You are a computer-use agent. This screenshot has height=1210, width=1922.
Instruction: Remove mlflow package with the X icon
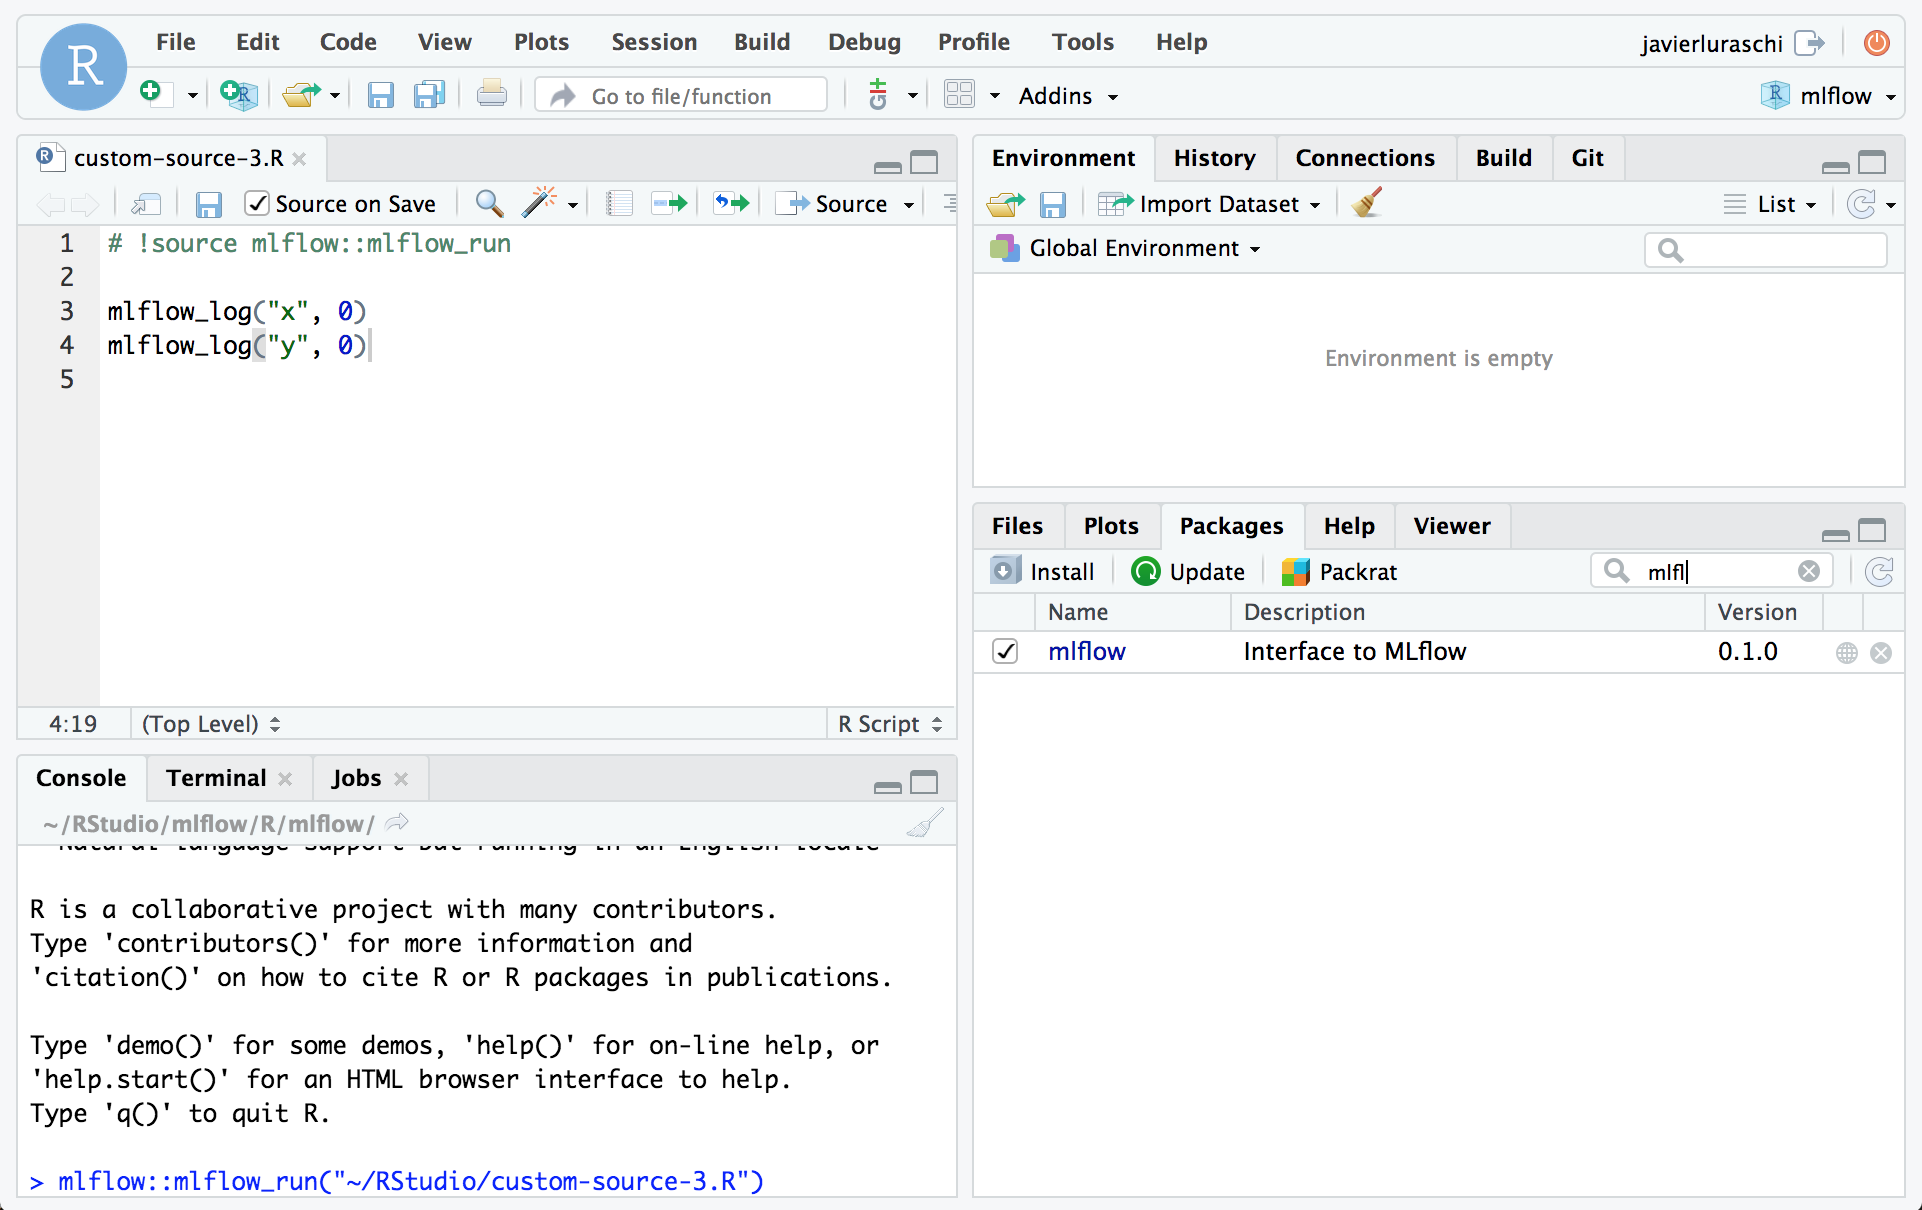point(1881,653)
